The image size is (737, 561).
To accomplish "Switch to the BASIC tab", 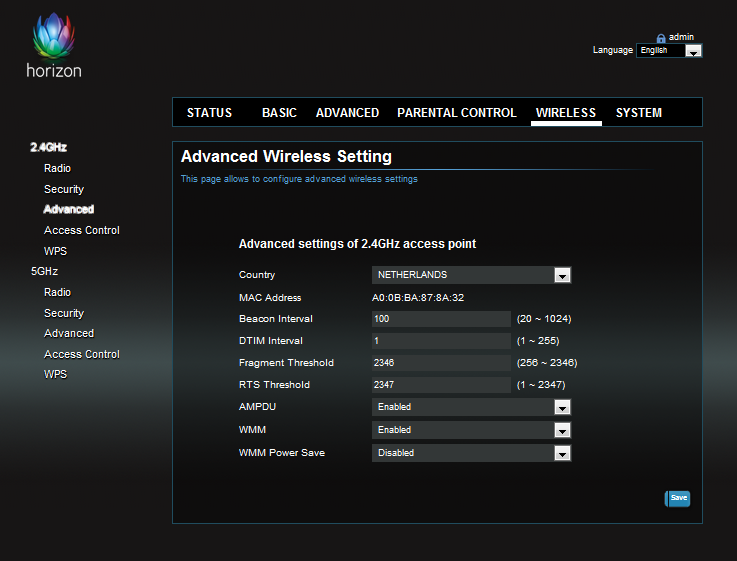I will (x=279, y=113).
